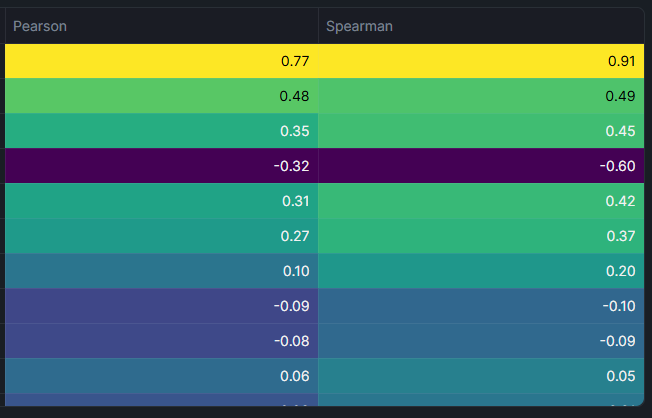Pick the Spearman value 0.05
652x418 pixels.
(621, 376)
